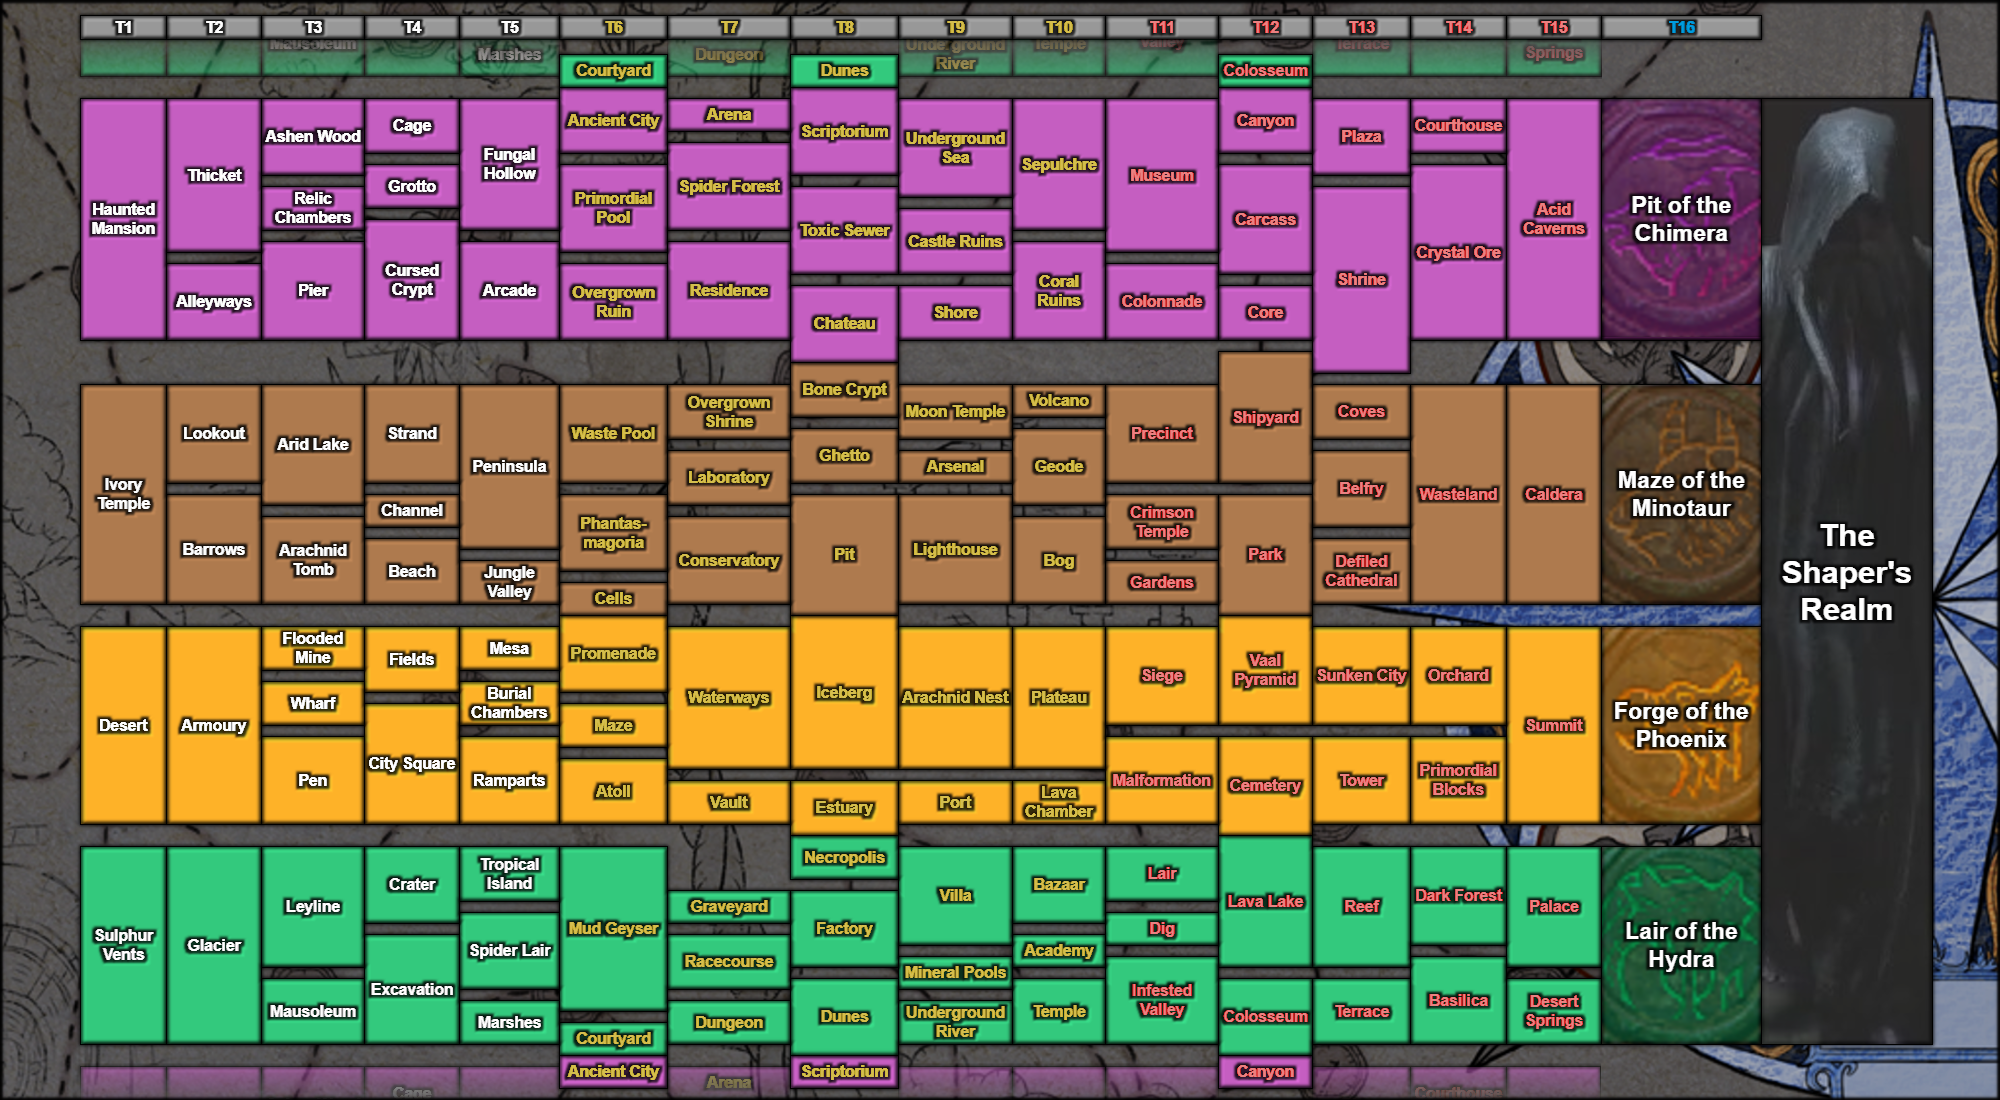
Task: Select the Peninsula map tile
Action: 509,466
